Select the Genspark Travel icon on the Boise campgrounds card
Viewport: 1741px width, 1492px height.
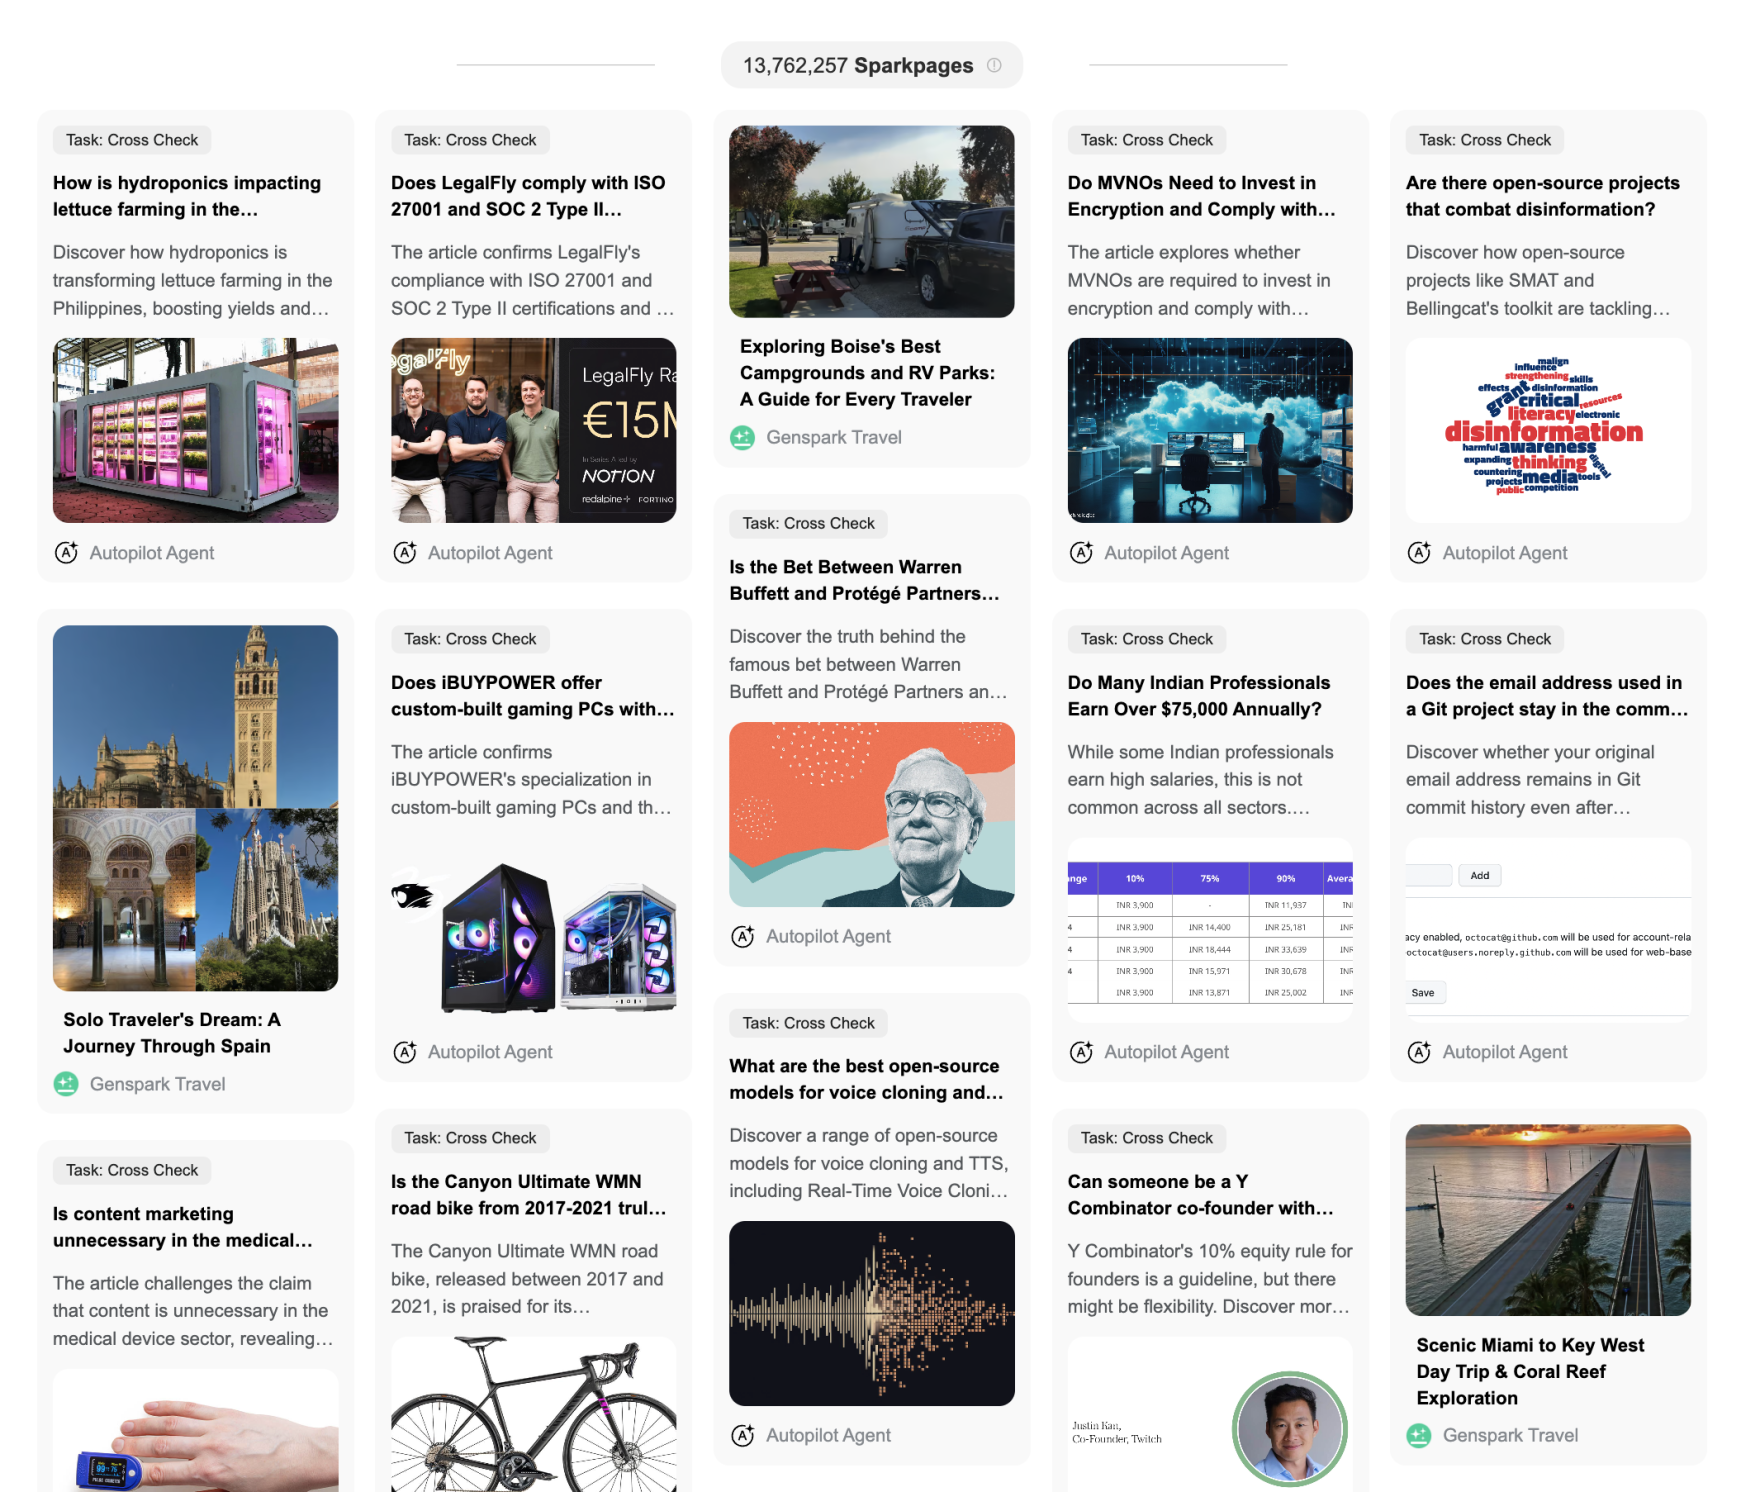point(742,437)
